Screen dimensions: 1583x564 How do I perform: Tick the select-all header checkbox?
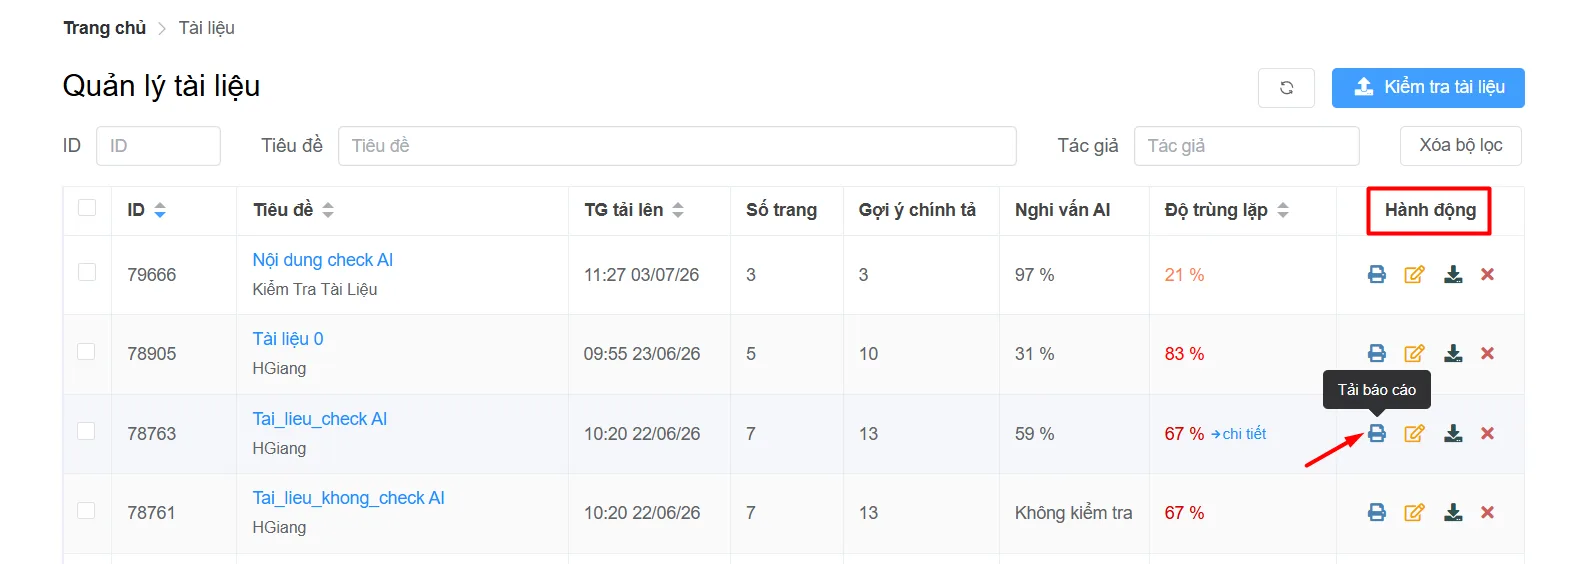click(87, 207)
